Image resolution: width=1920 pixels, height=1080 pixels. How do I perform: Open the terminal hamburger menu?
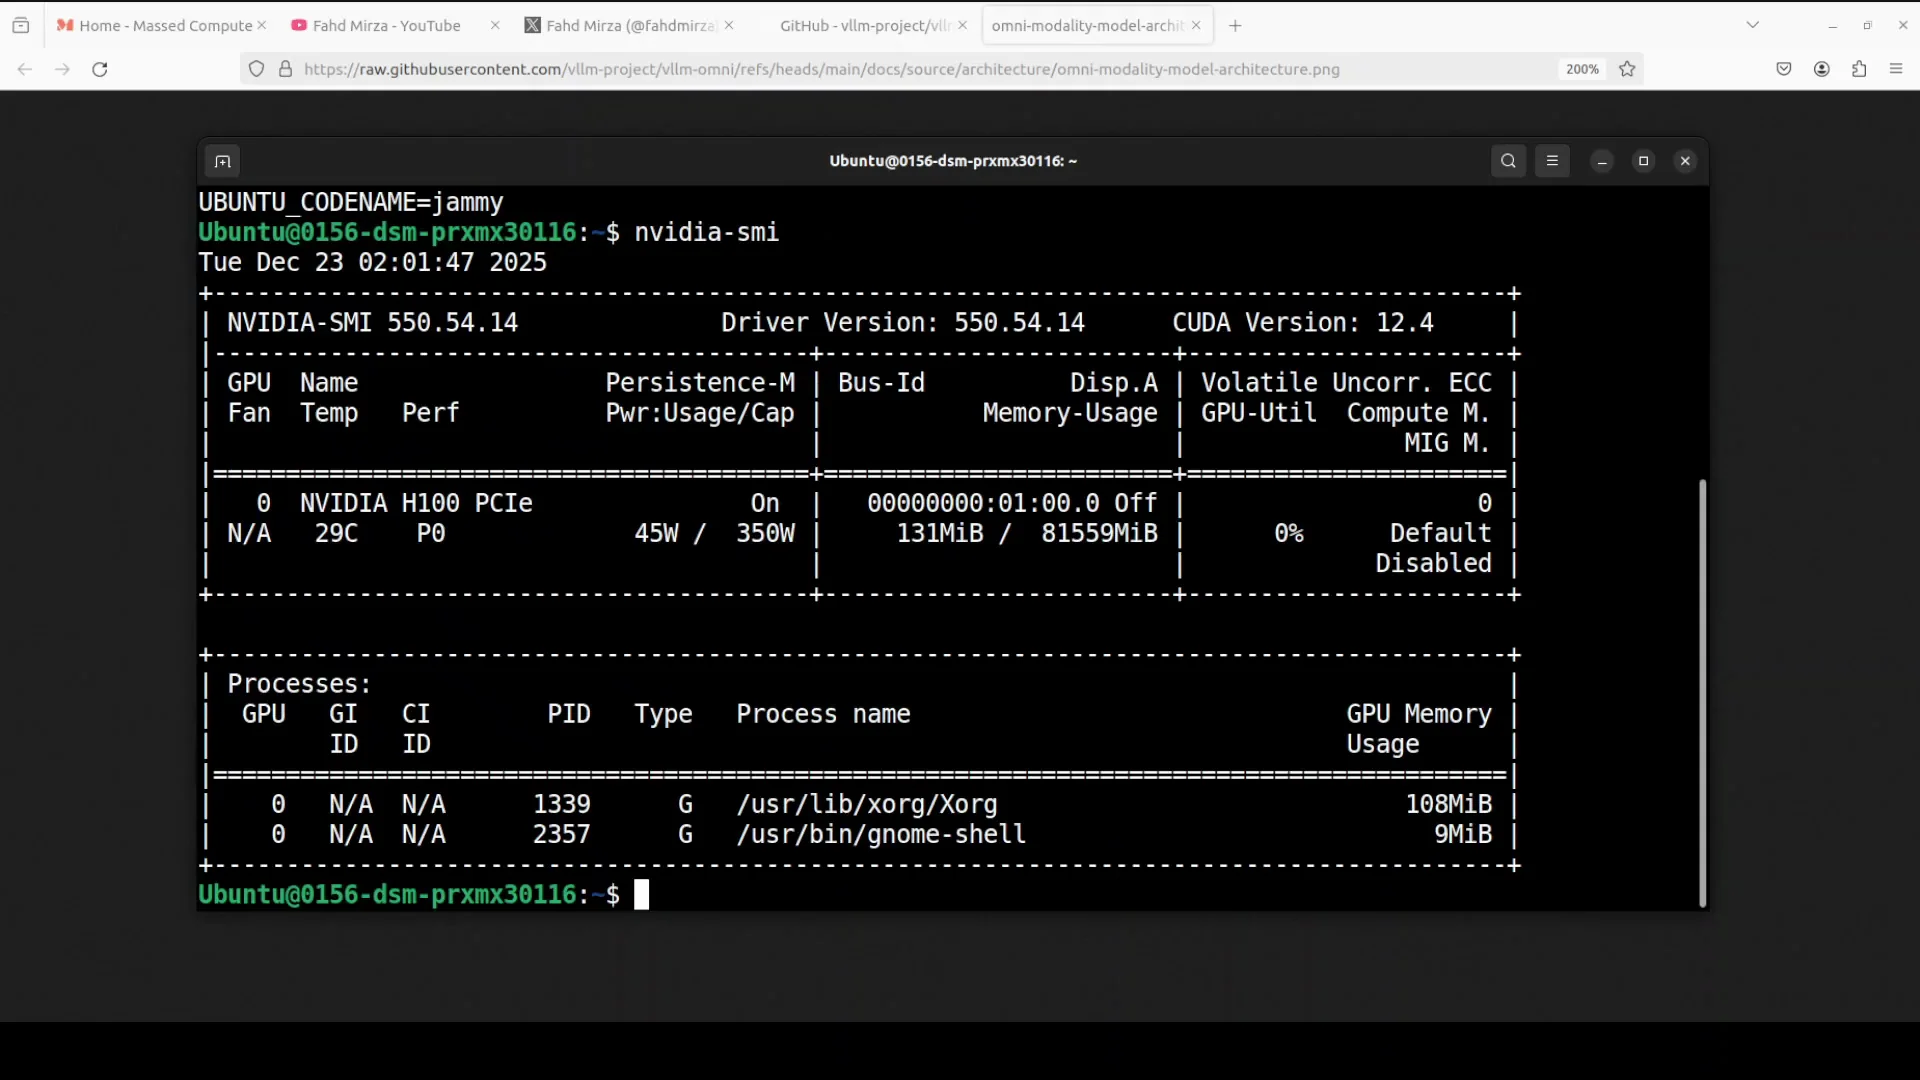pos(1552,161)
